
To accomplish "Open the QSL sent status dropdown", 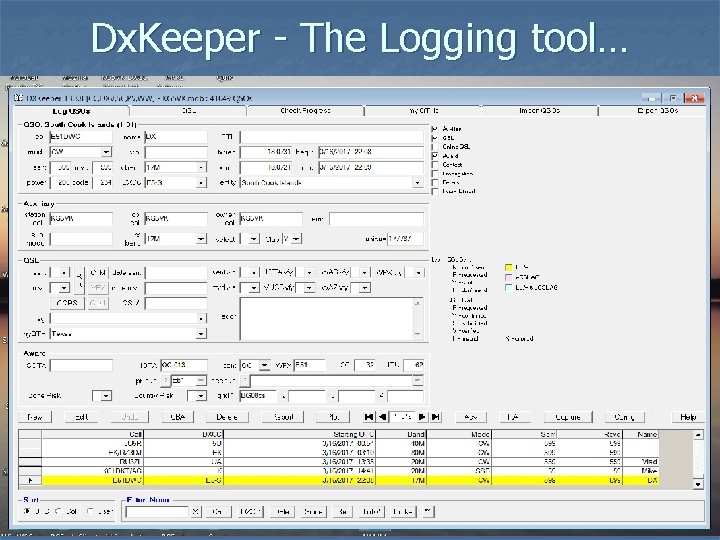I will 64,273.
